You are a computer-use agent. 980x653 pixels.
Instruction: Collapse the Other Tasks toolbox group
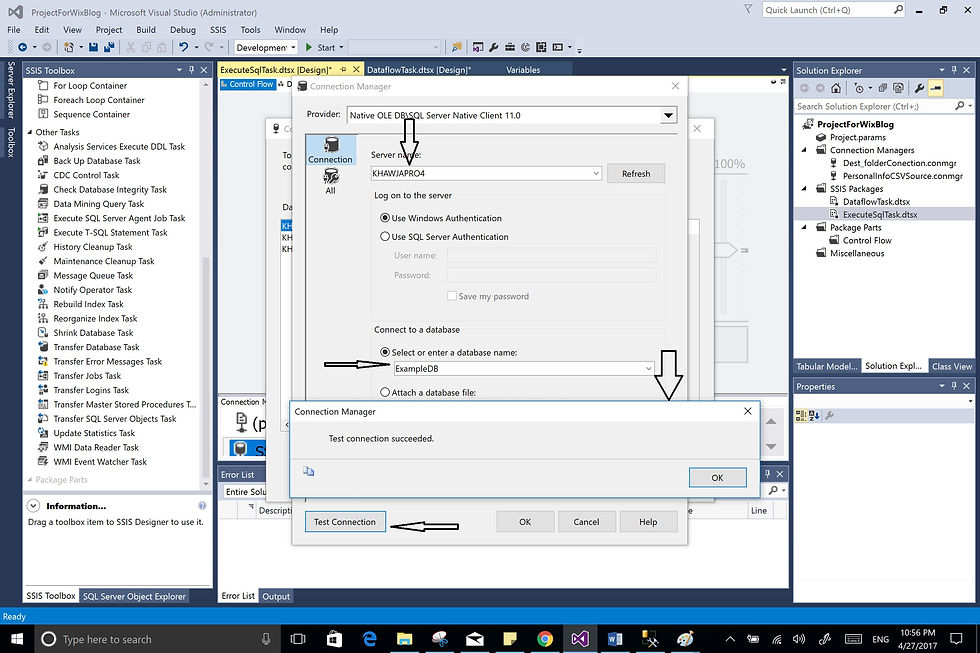(29, 132)
